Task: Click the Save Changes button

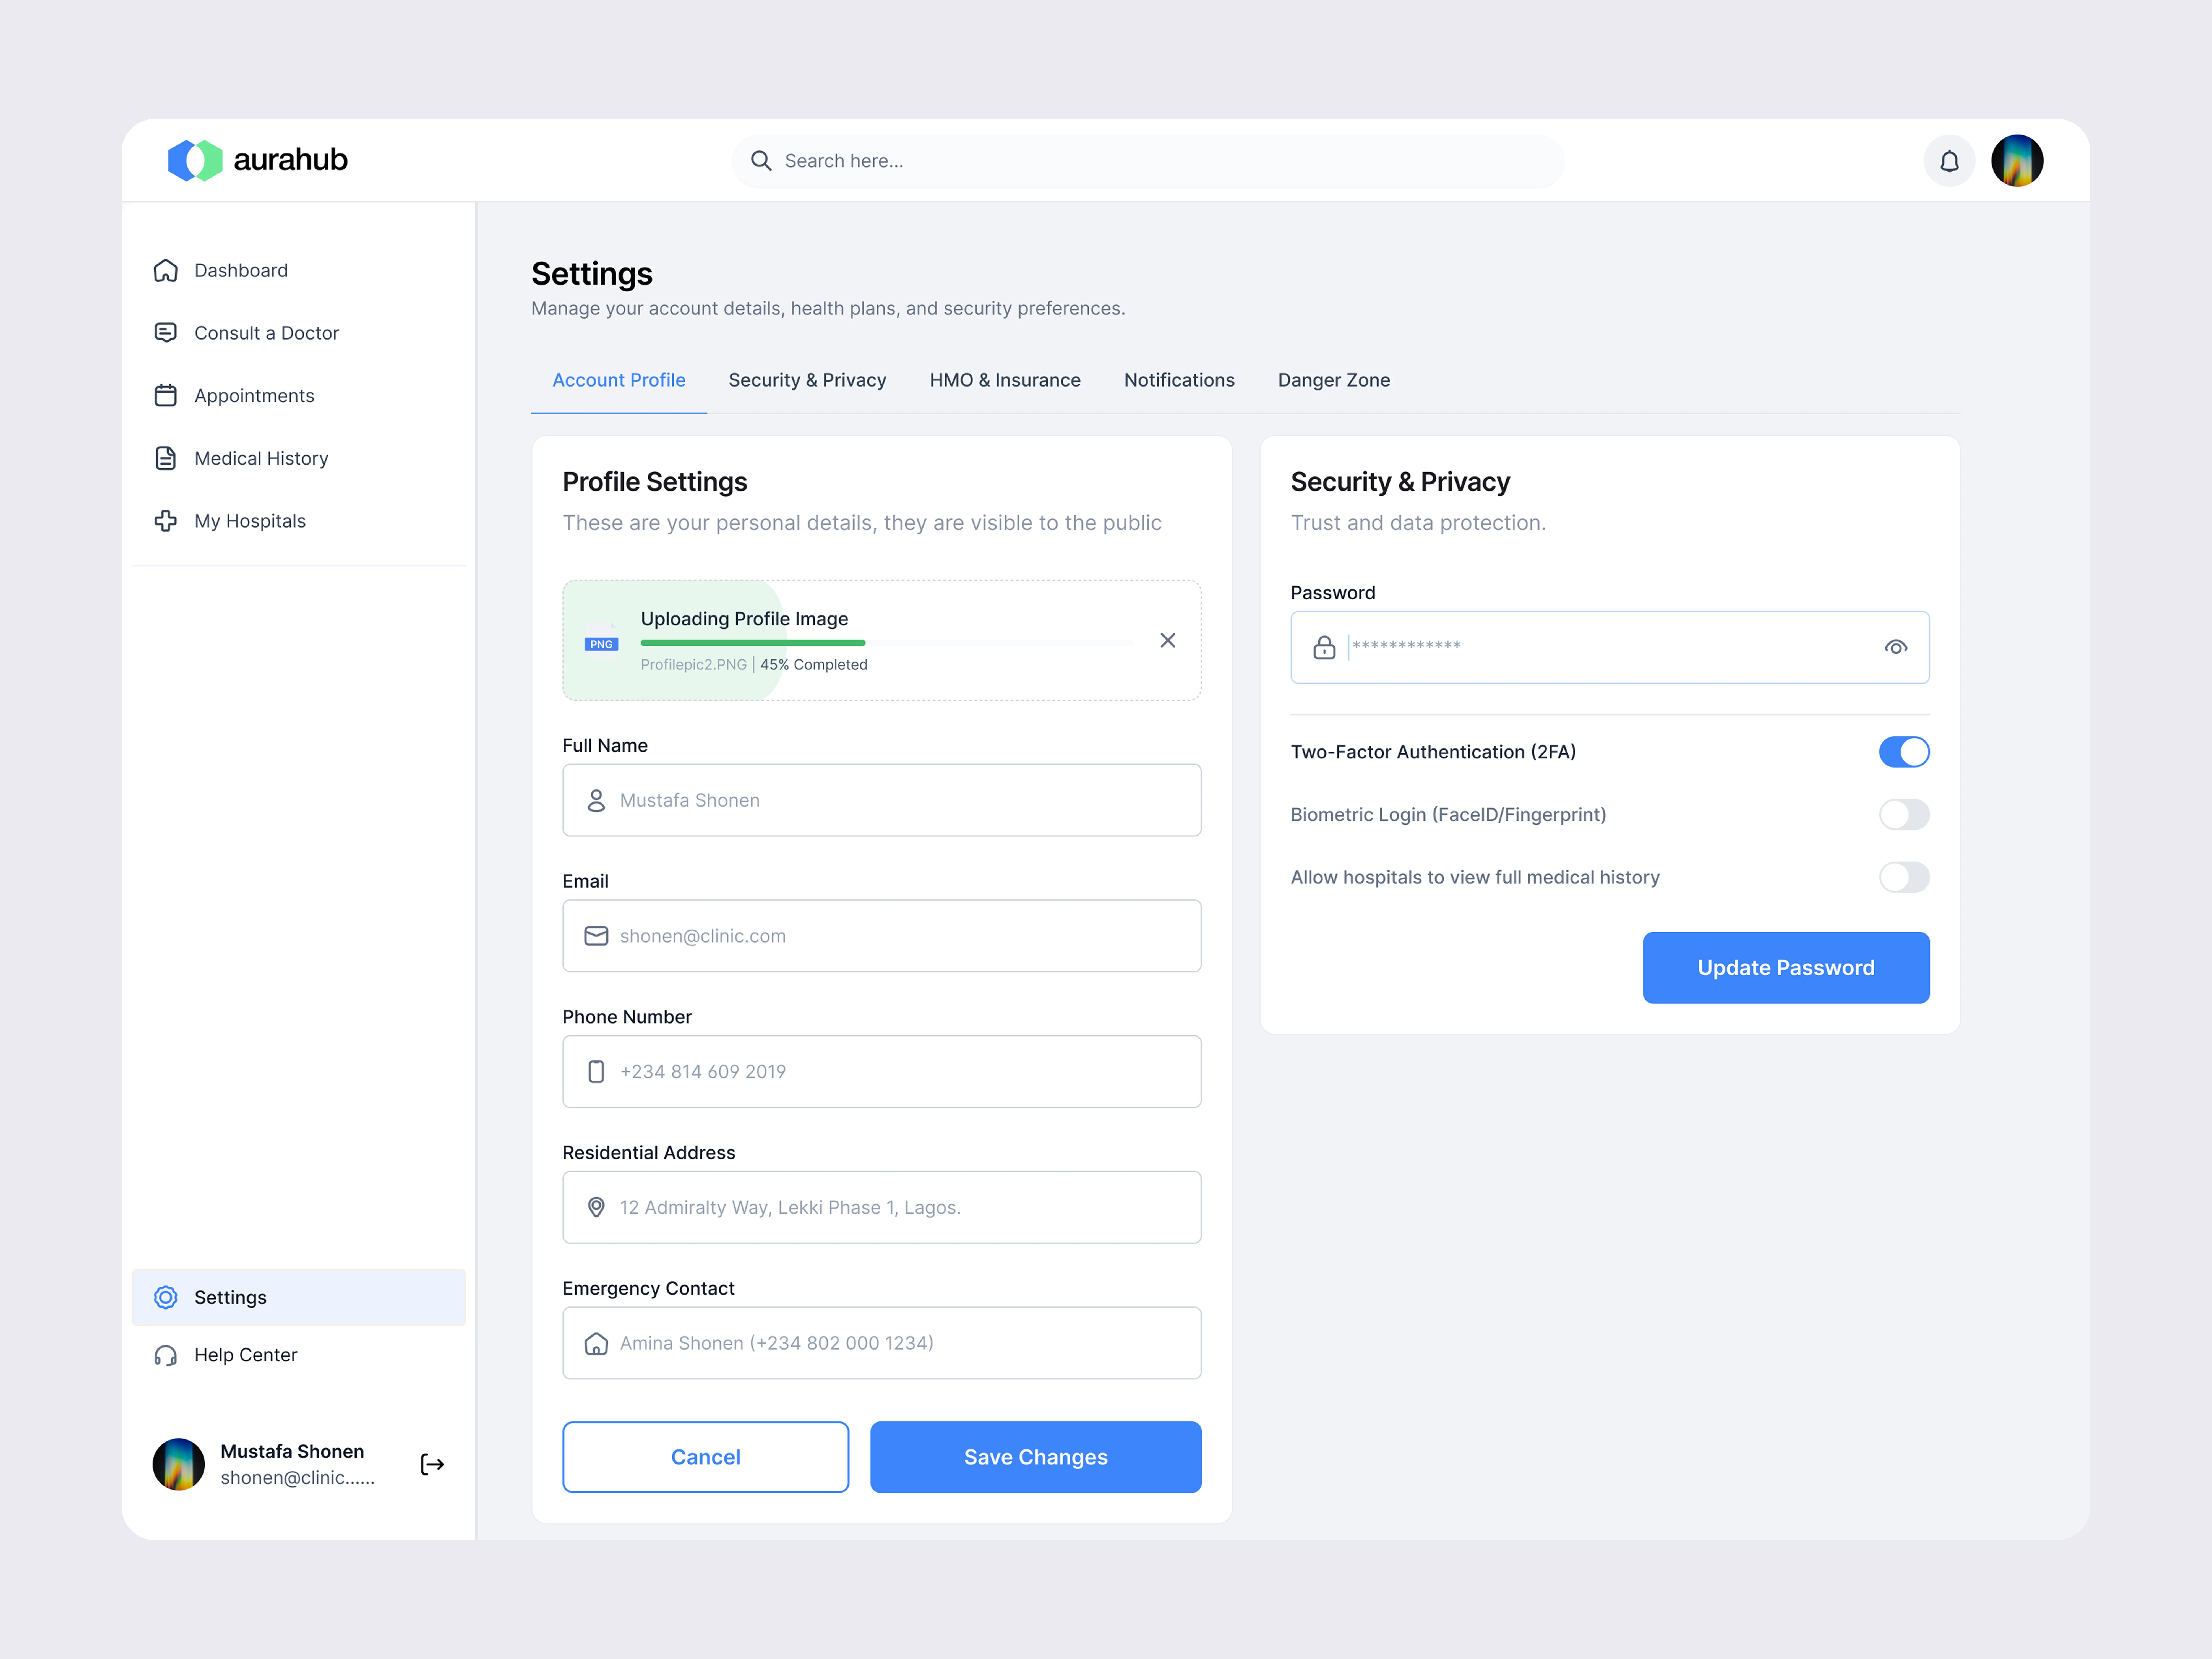Action: (1035, 1457)
